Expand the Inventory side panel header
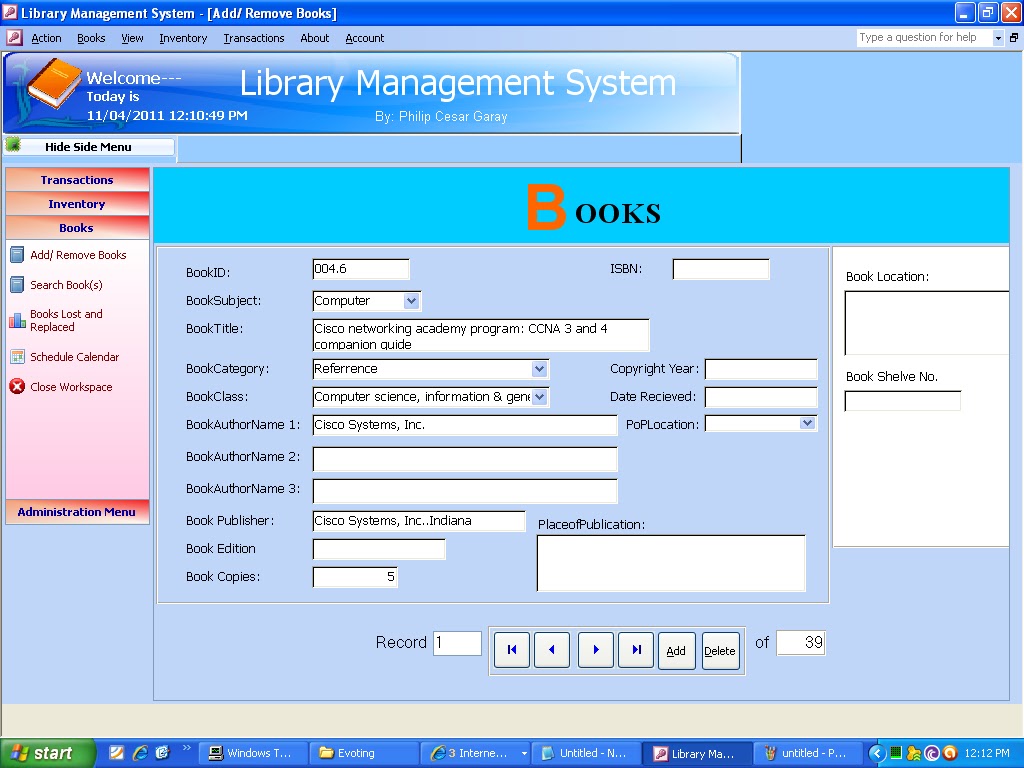This screenshot has height=768, width=1024. [x=77, y=204]
